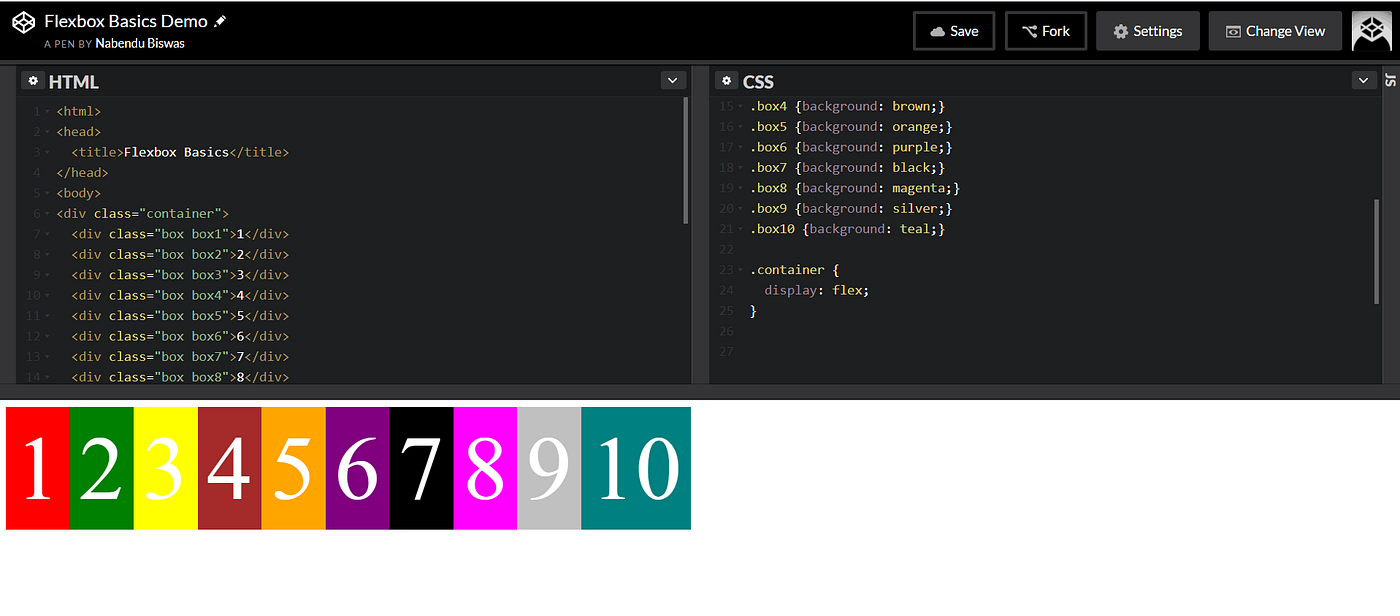Open Nabendu Biswas profile link
This screenshot has height=616, width=1400.
[x=140, y=43]
